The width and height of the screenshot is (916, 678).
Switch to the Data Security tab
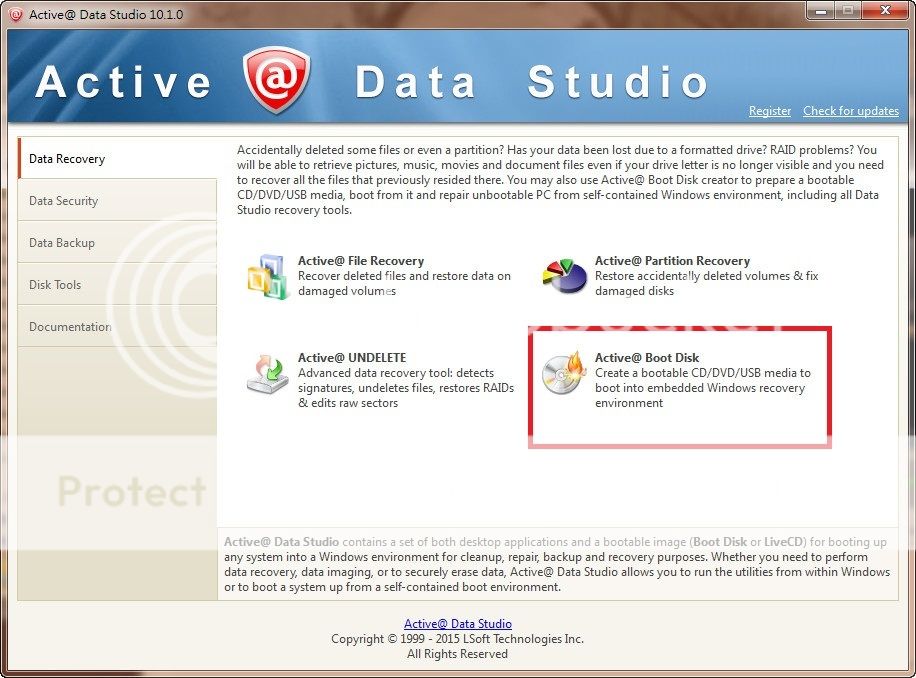(x=117, y=200)
